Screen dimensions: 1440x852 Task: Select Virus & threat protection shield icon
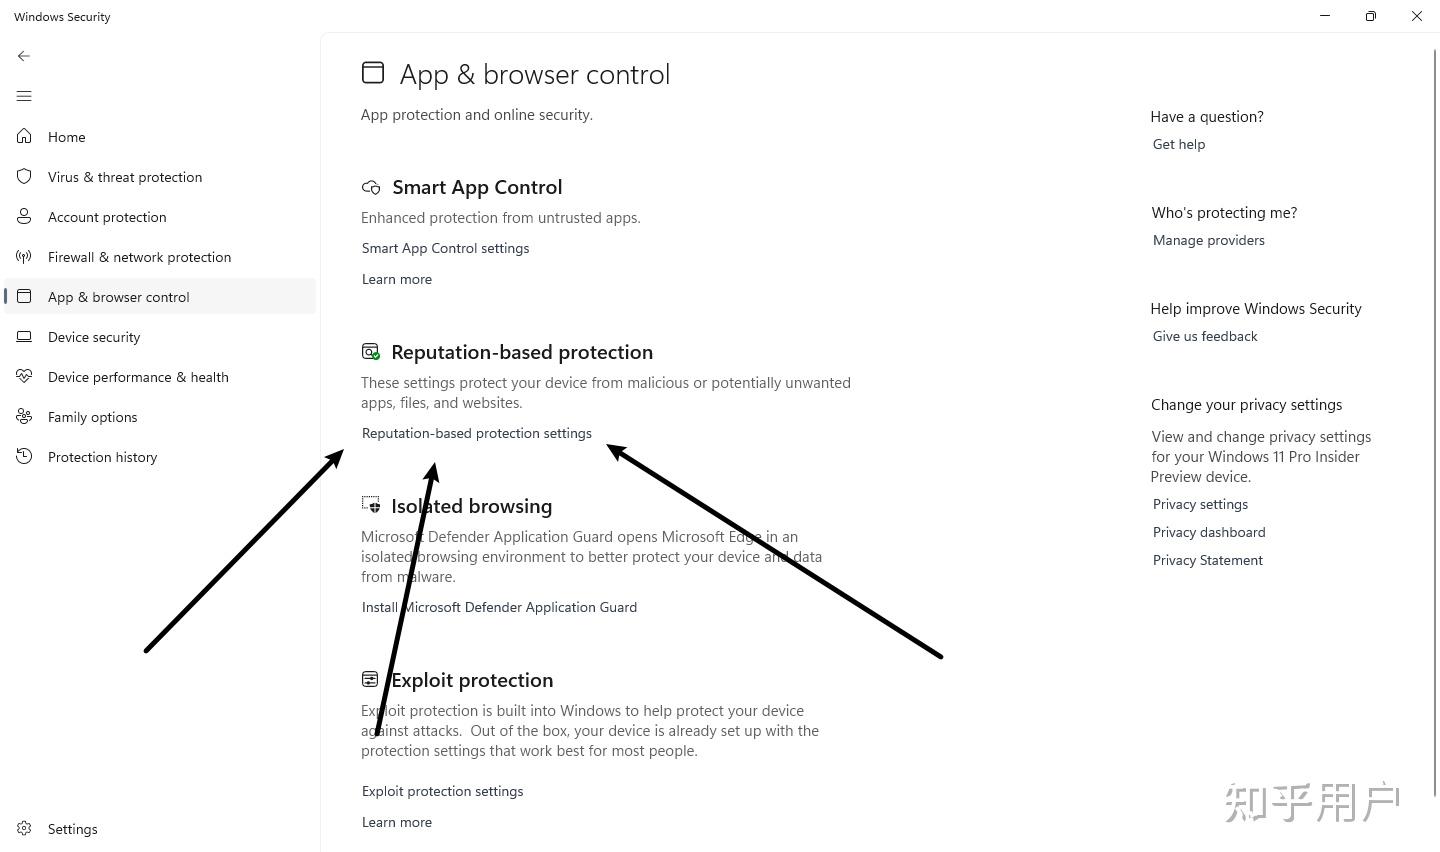point(24,176)
